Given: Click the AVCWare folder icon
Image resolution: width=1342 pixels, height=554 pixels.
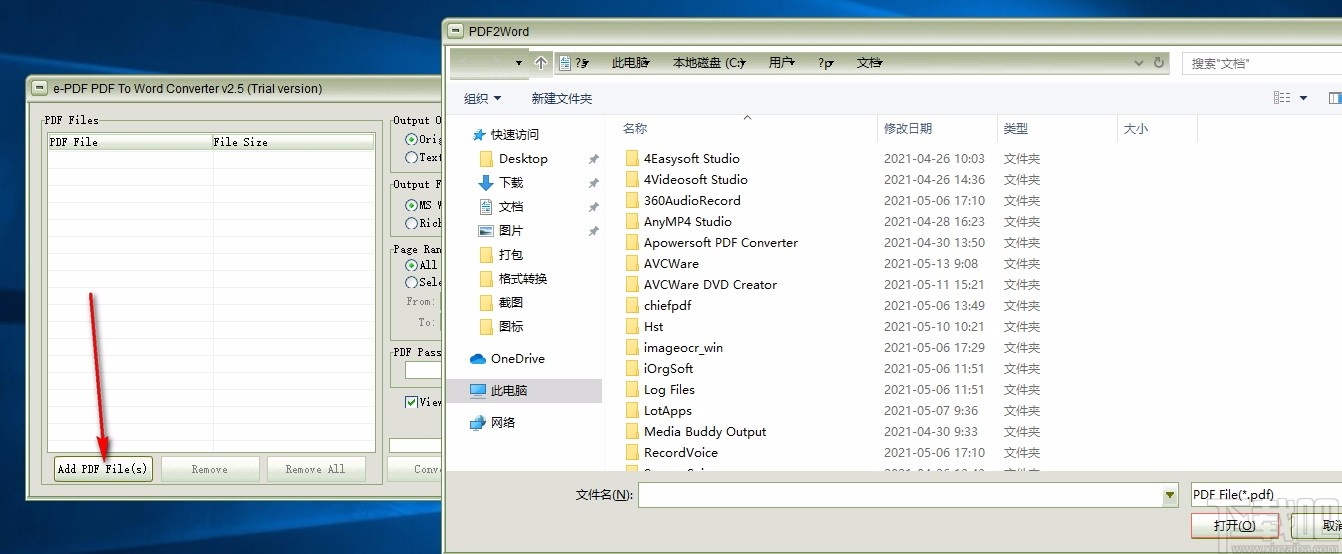Looking at the screenshot, I should [632, 263].
